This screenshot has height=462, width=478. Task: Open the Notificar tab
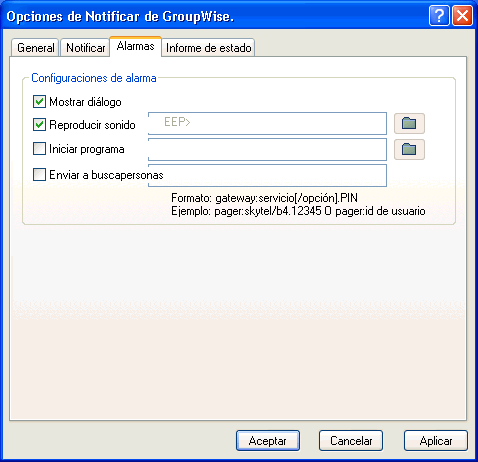[x=85, y=48]
